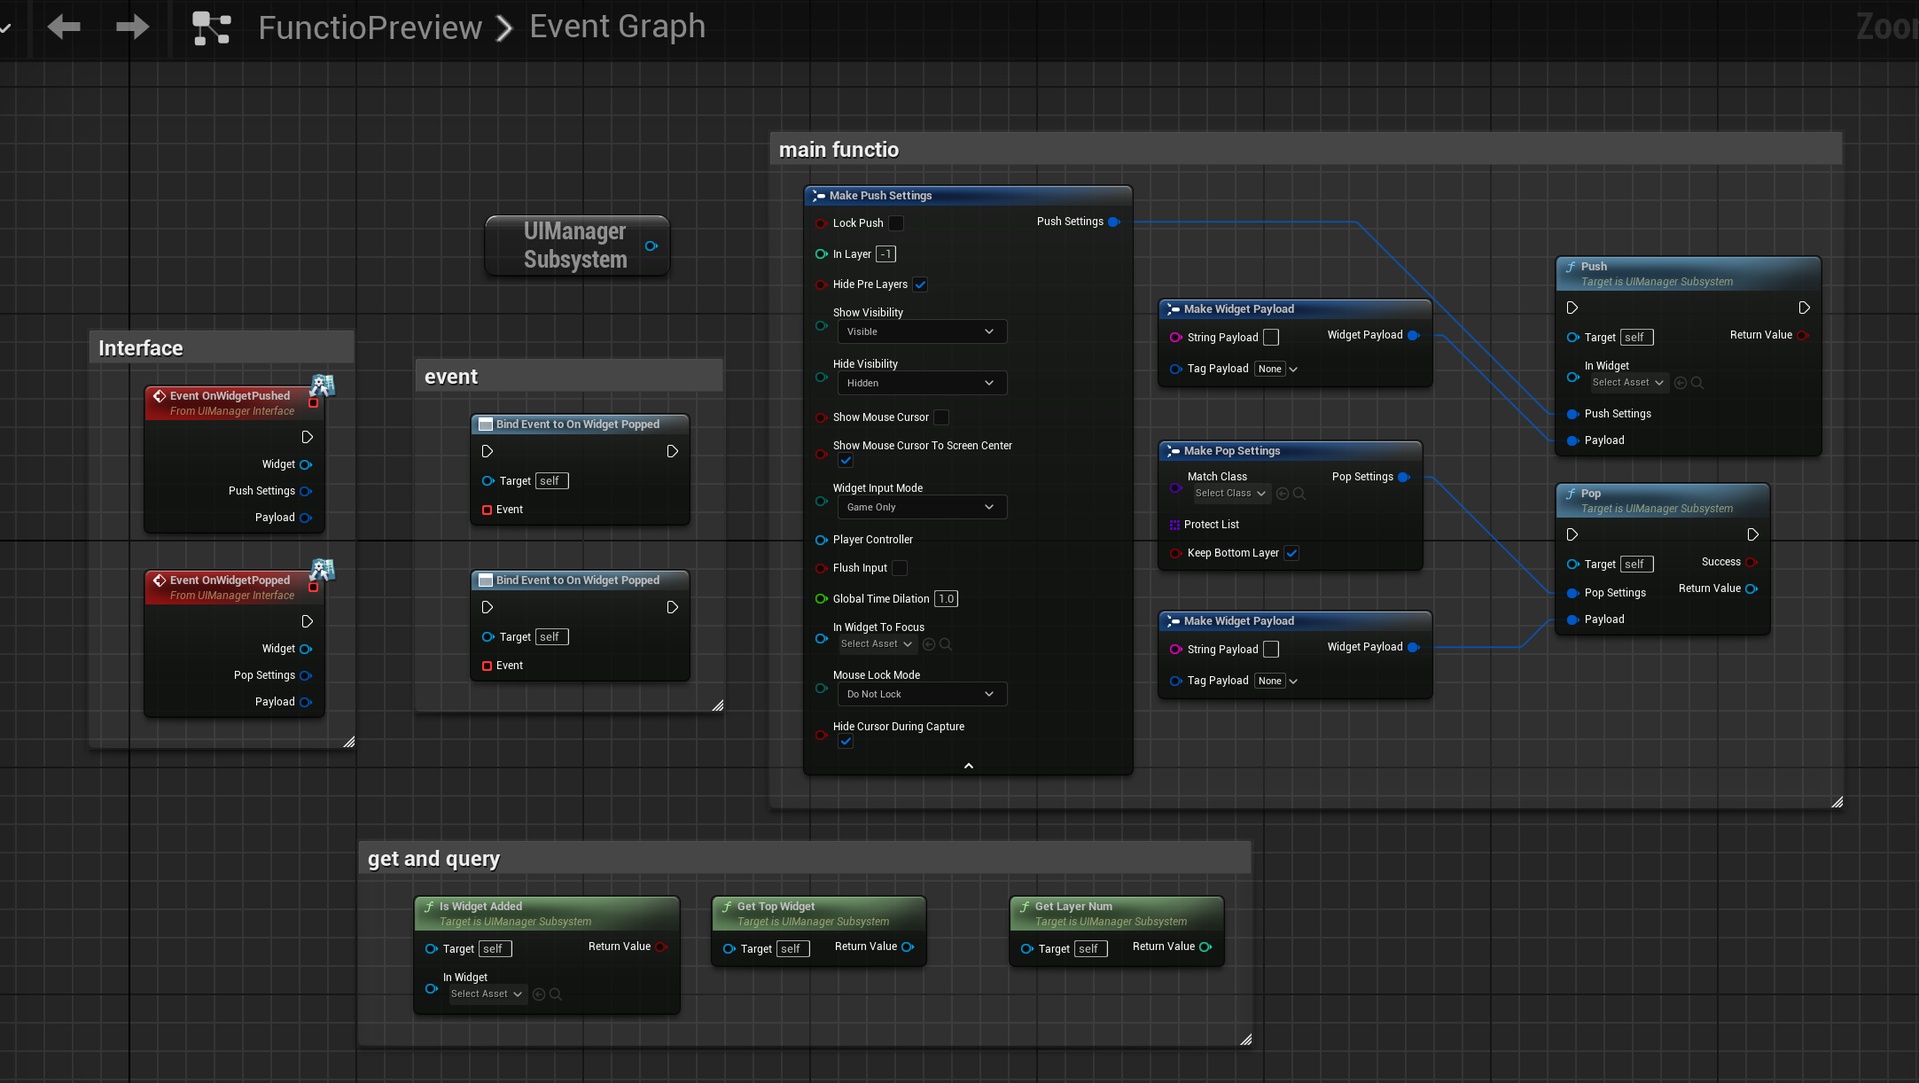Click Event OnWidgetPopped exec output pin

click(x=307, y=621)
